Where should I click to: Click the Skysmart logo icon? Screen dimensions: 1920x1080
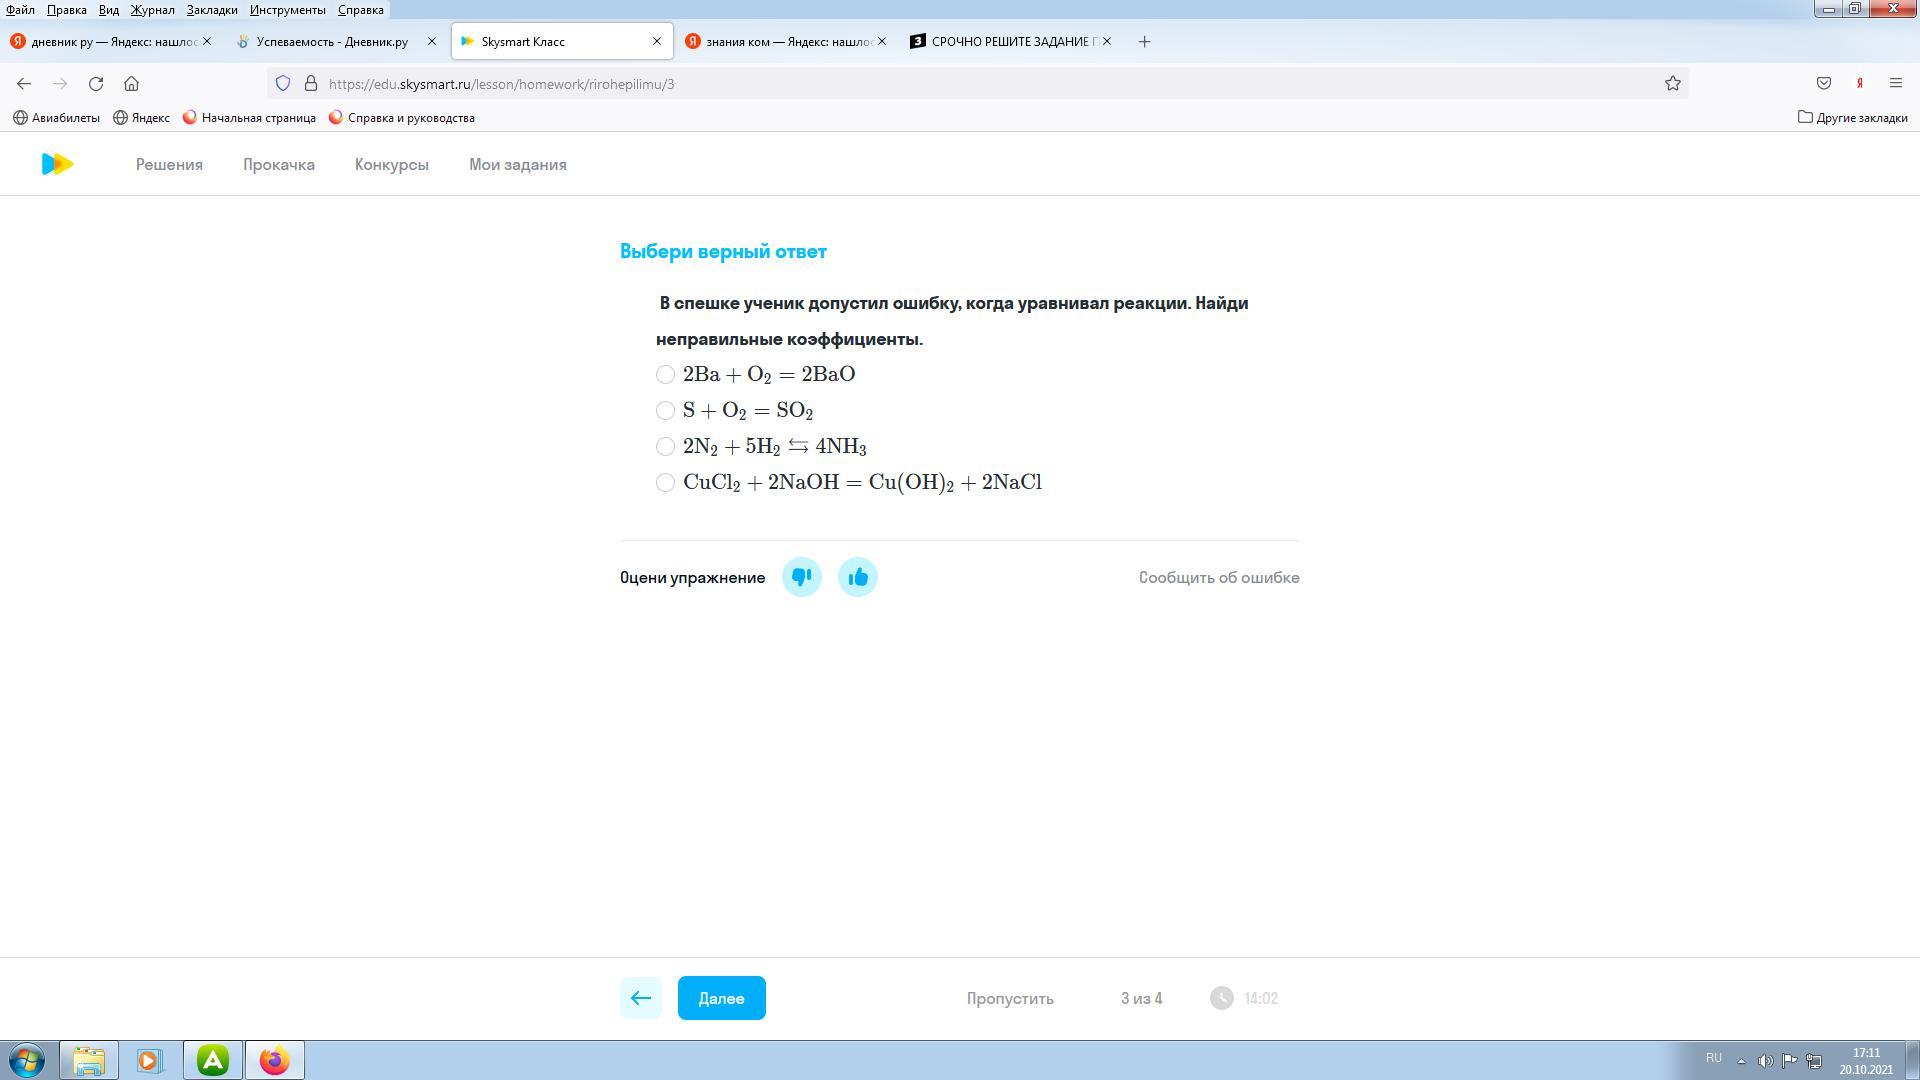57,164
